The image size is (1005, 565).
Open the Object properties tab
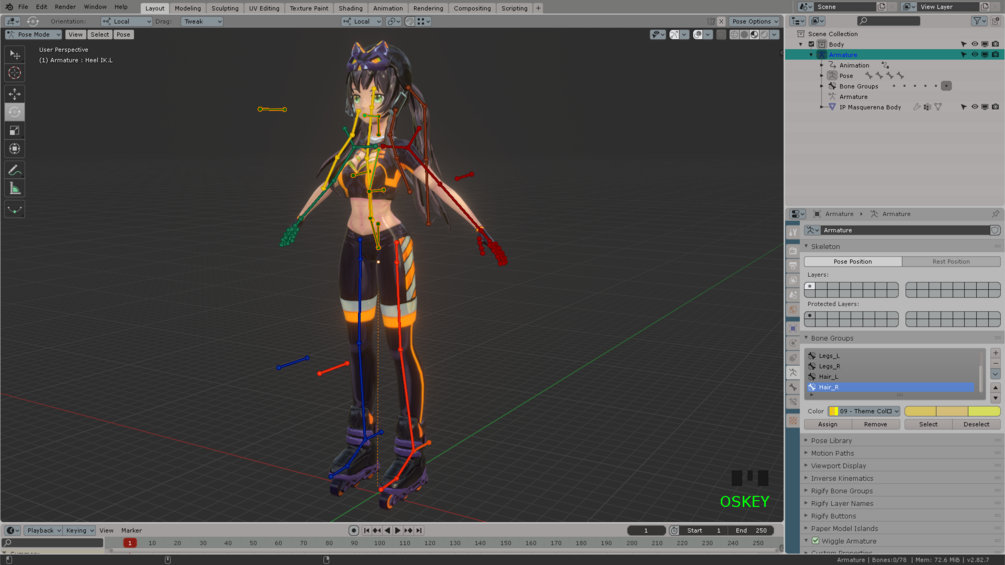(x=793, y=328)
